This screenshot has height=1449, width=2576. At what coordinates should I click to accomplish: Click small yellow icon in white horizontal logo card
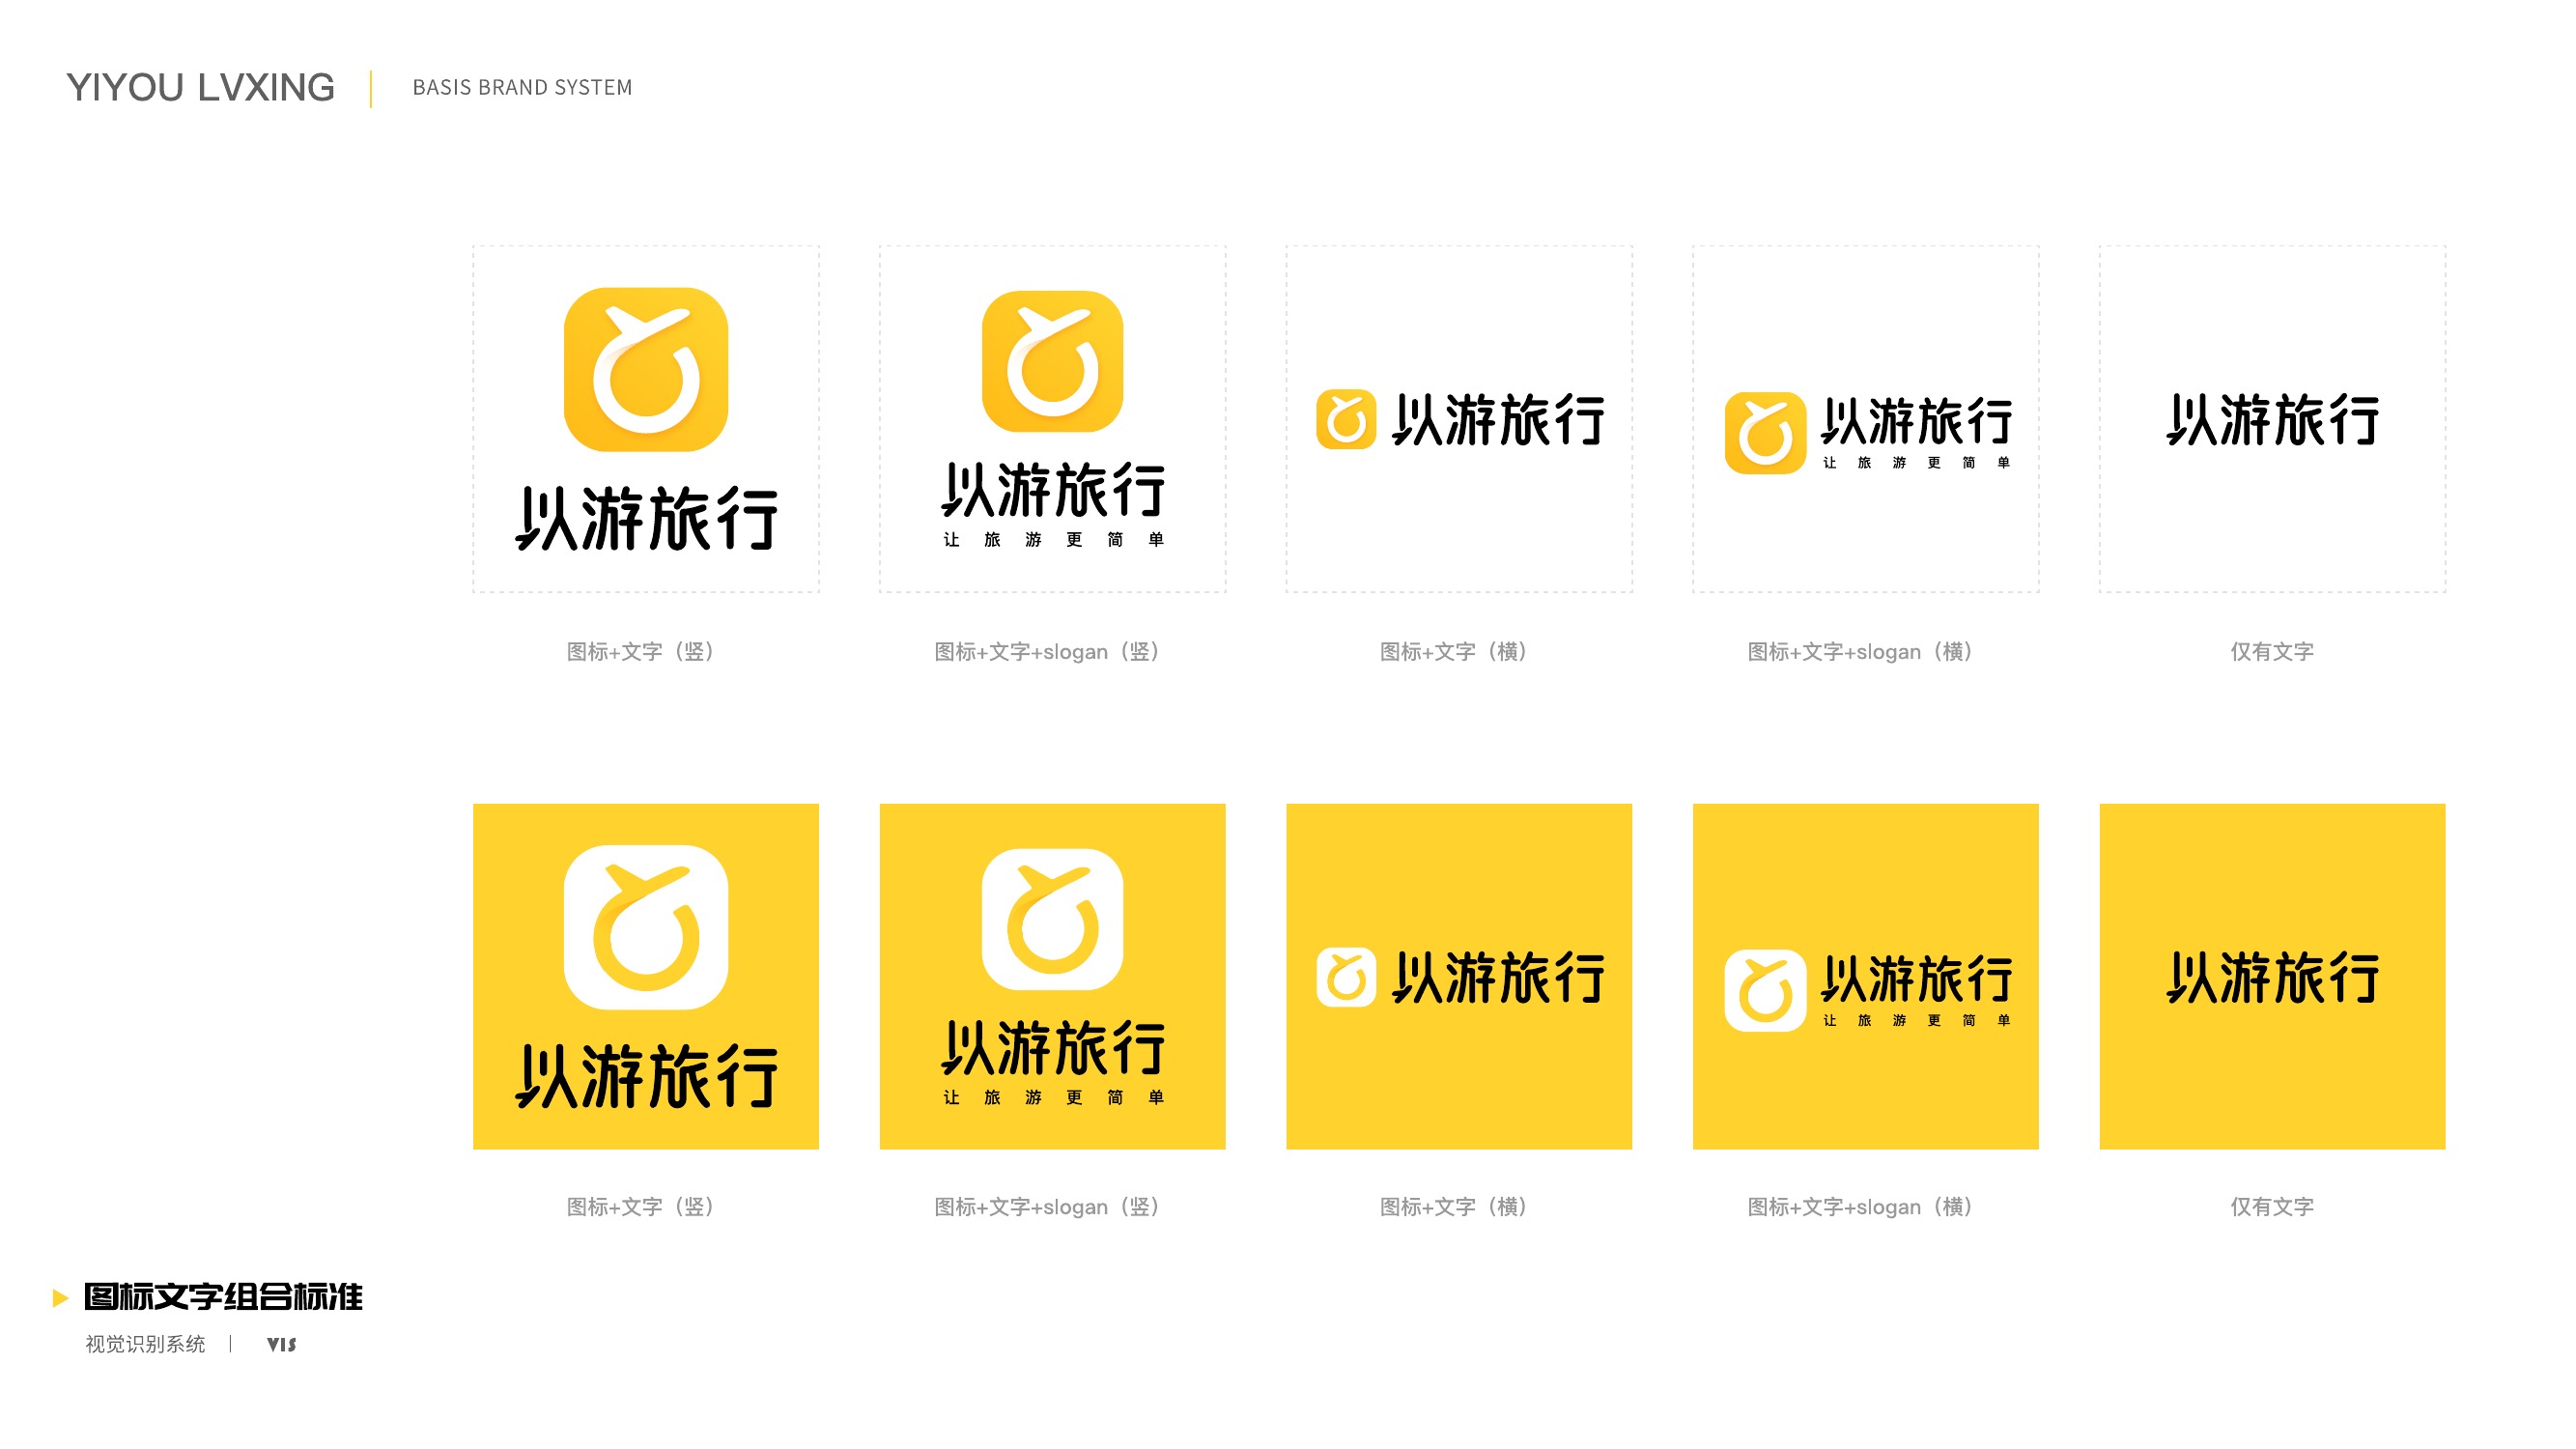(1346, 419)
